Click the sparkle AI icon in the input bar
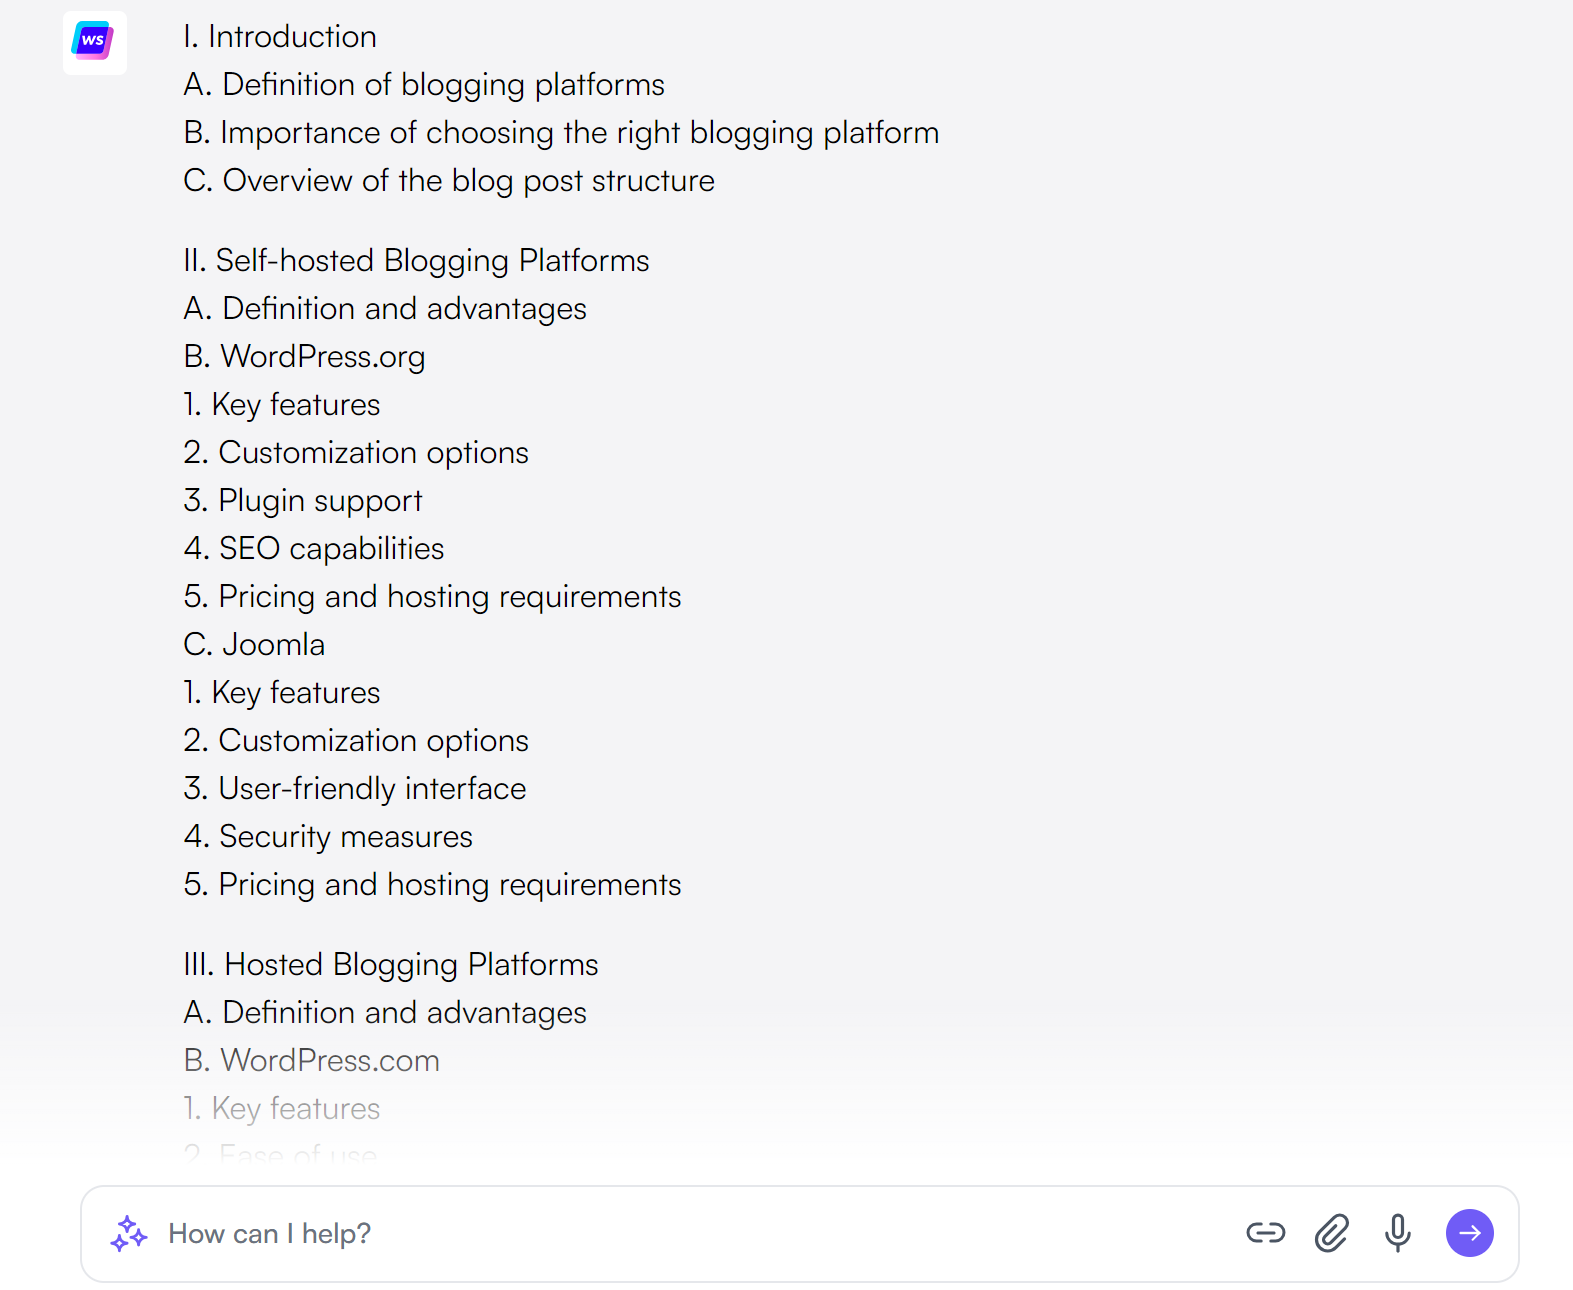 click(x=129, y=1233)
